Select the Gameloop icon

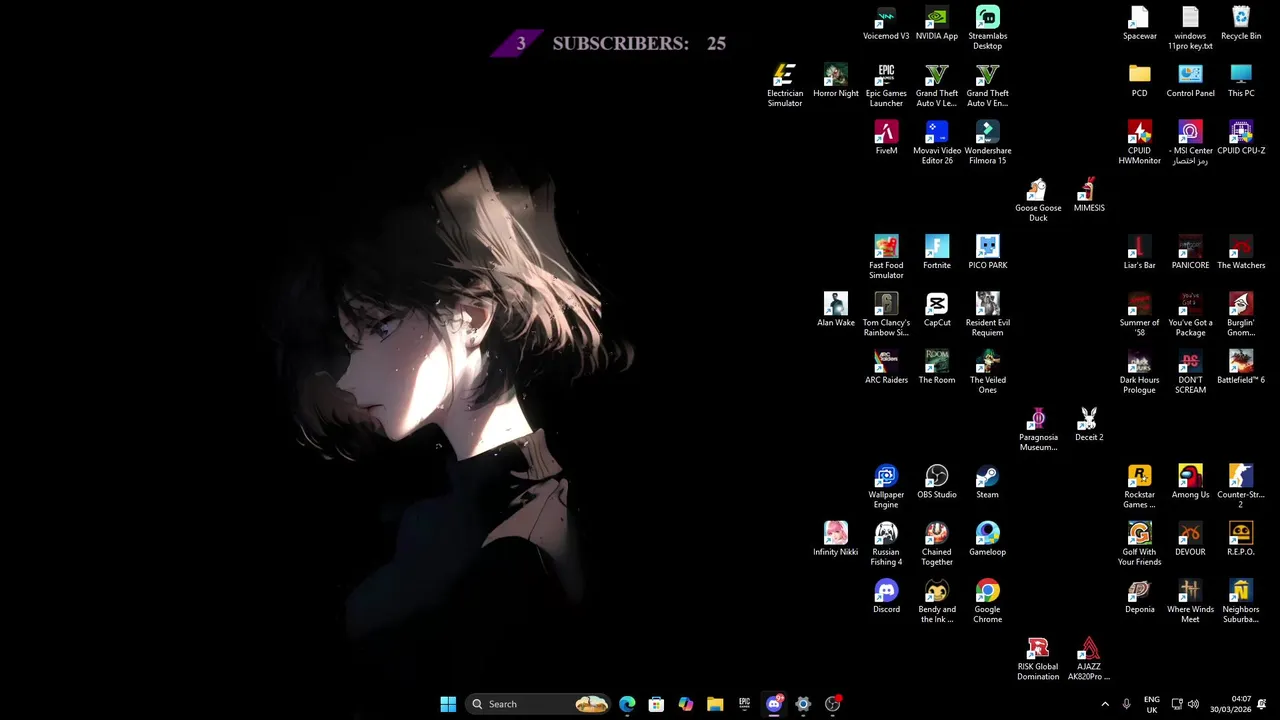(987, 539)
